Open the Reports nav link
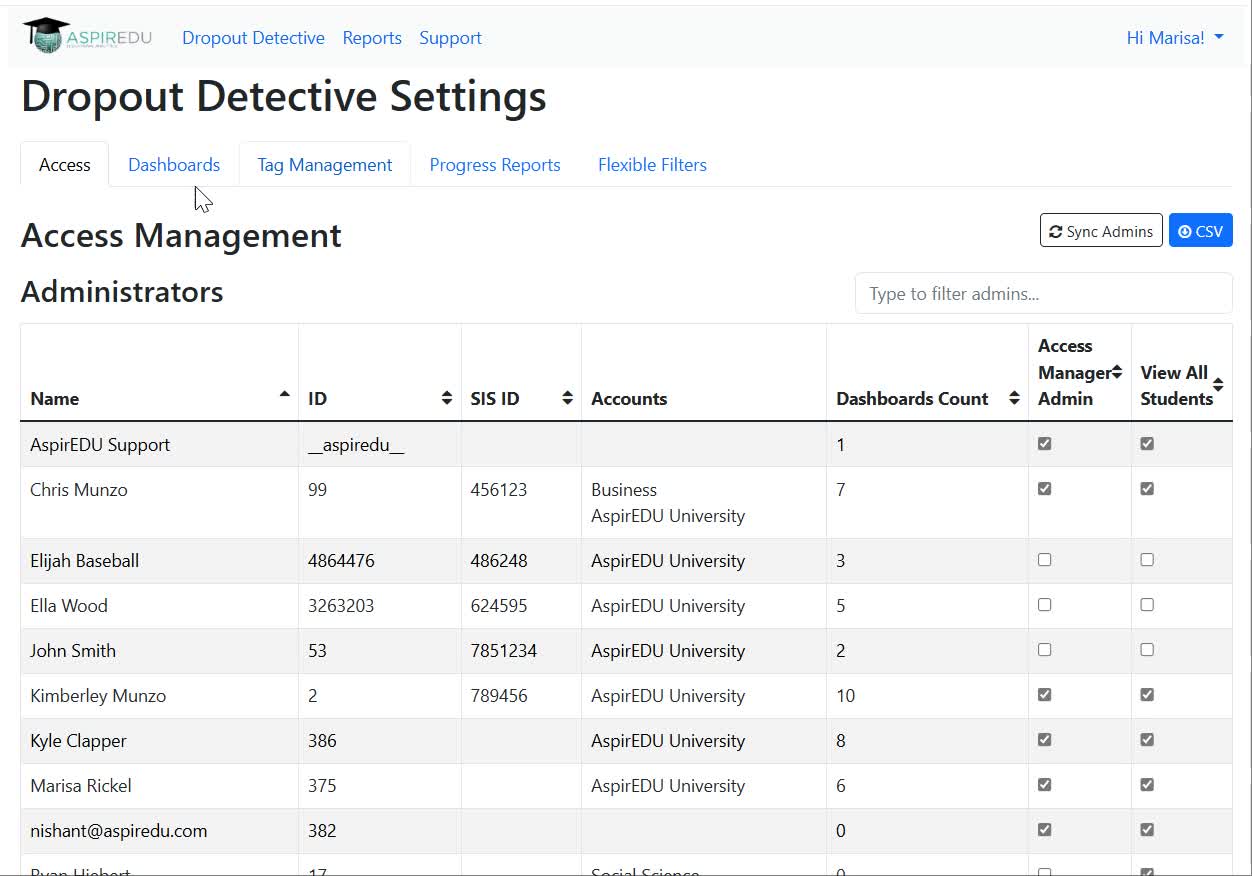 coord(372,38)
